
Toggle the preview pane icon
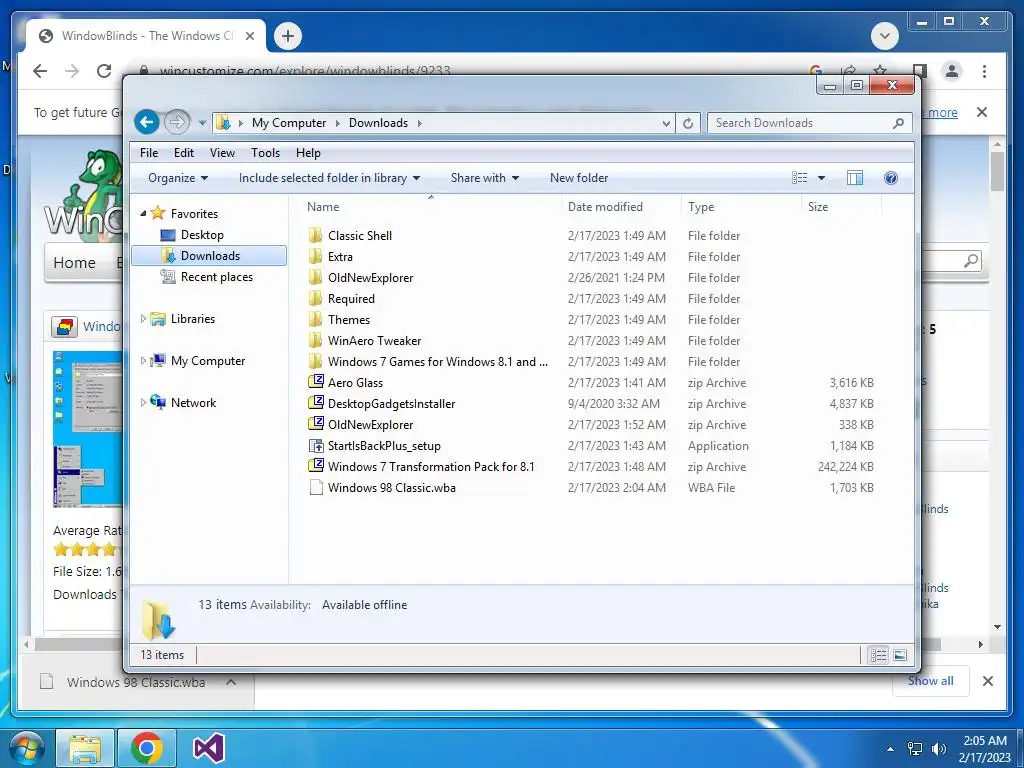tap(855, 178)
